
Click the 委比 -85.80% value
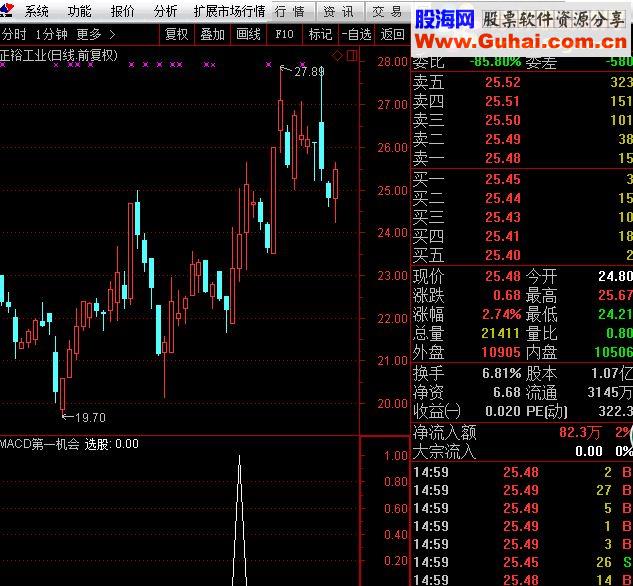point(495,61)
